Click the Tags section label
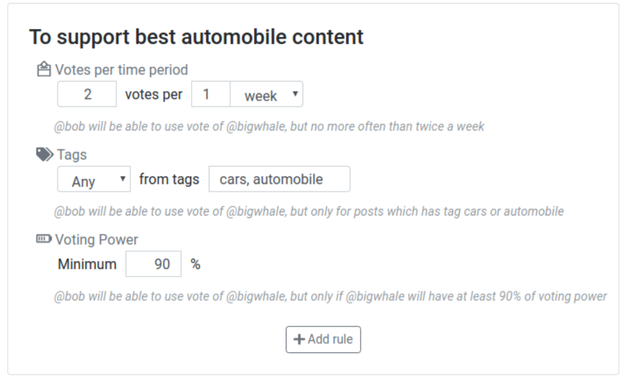This screenshot has width=628, height=380. point(72,155)
